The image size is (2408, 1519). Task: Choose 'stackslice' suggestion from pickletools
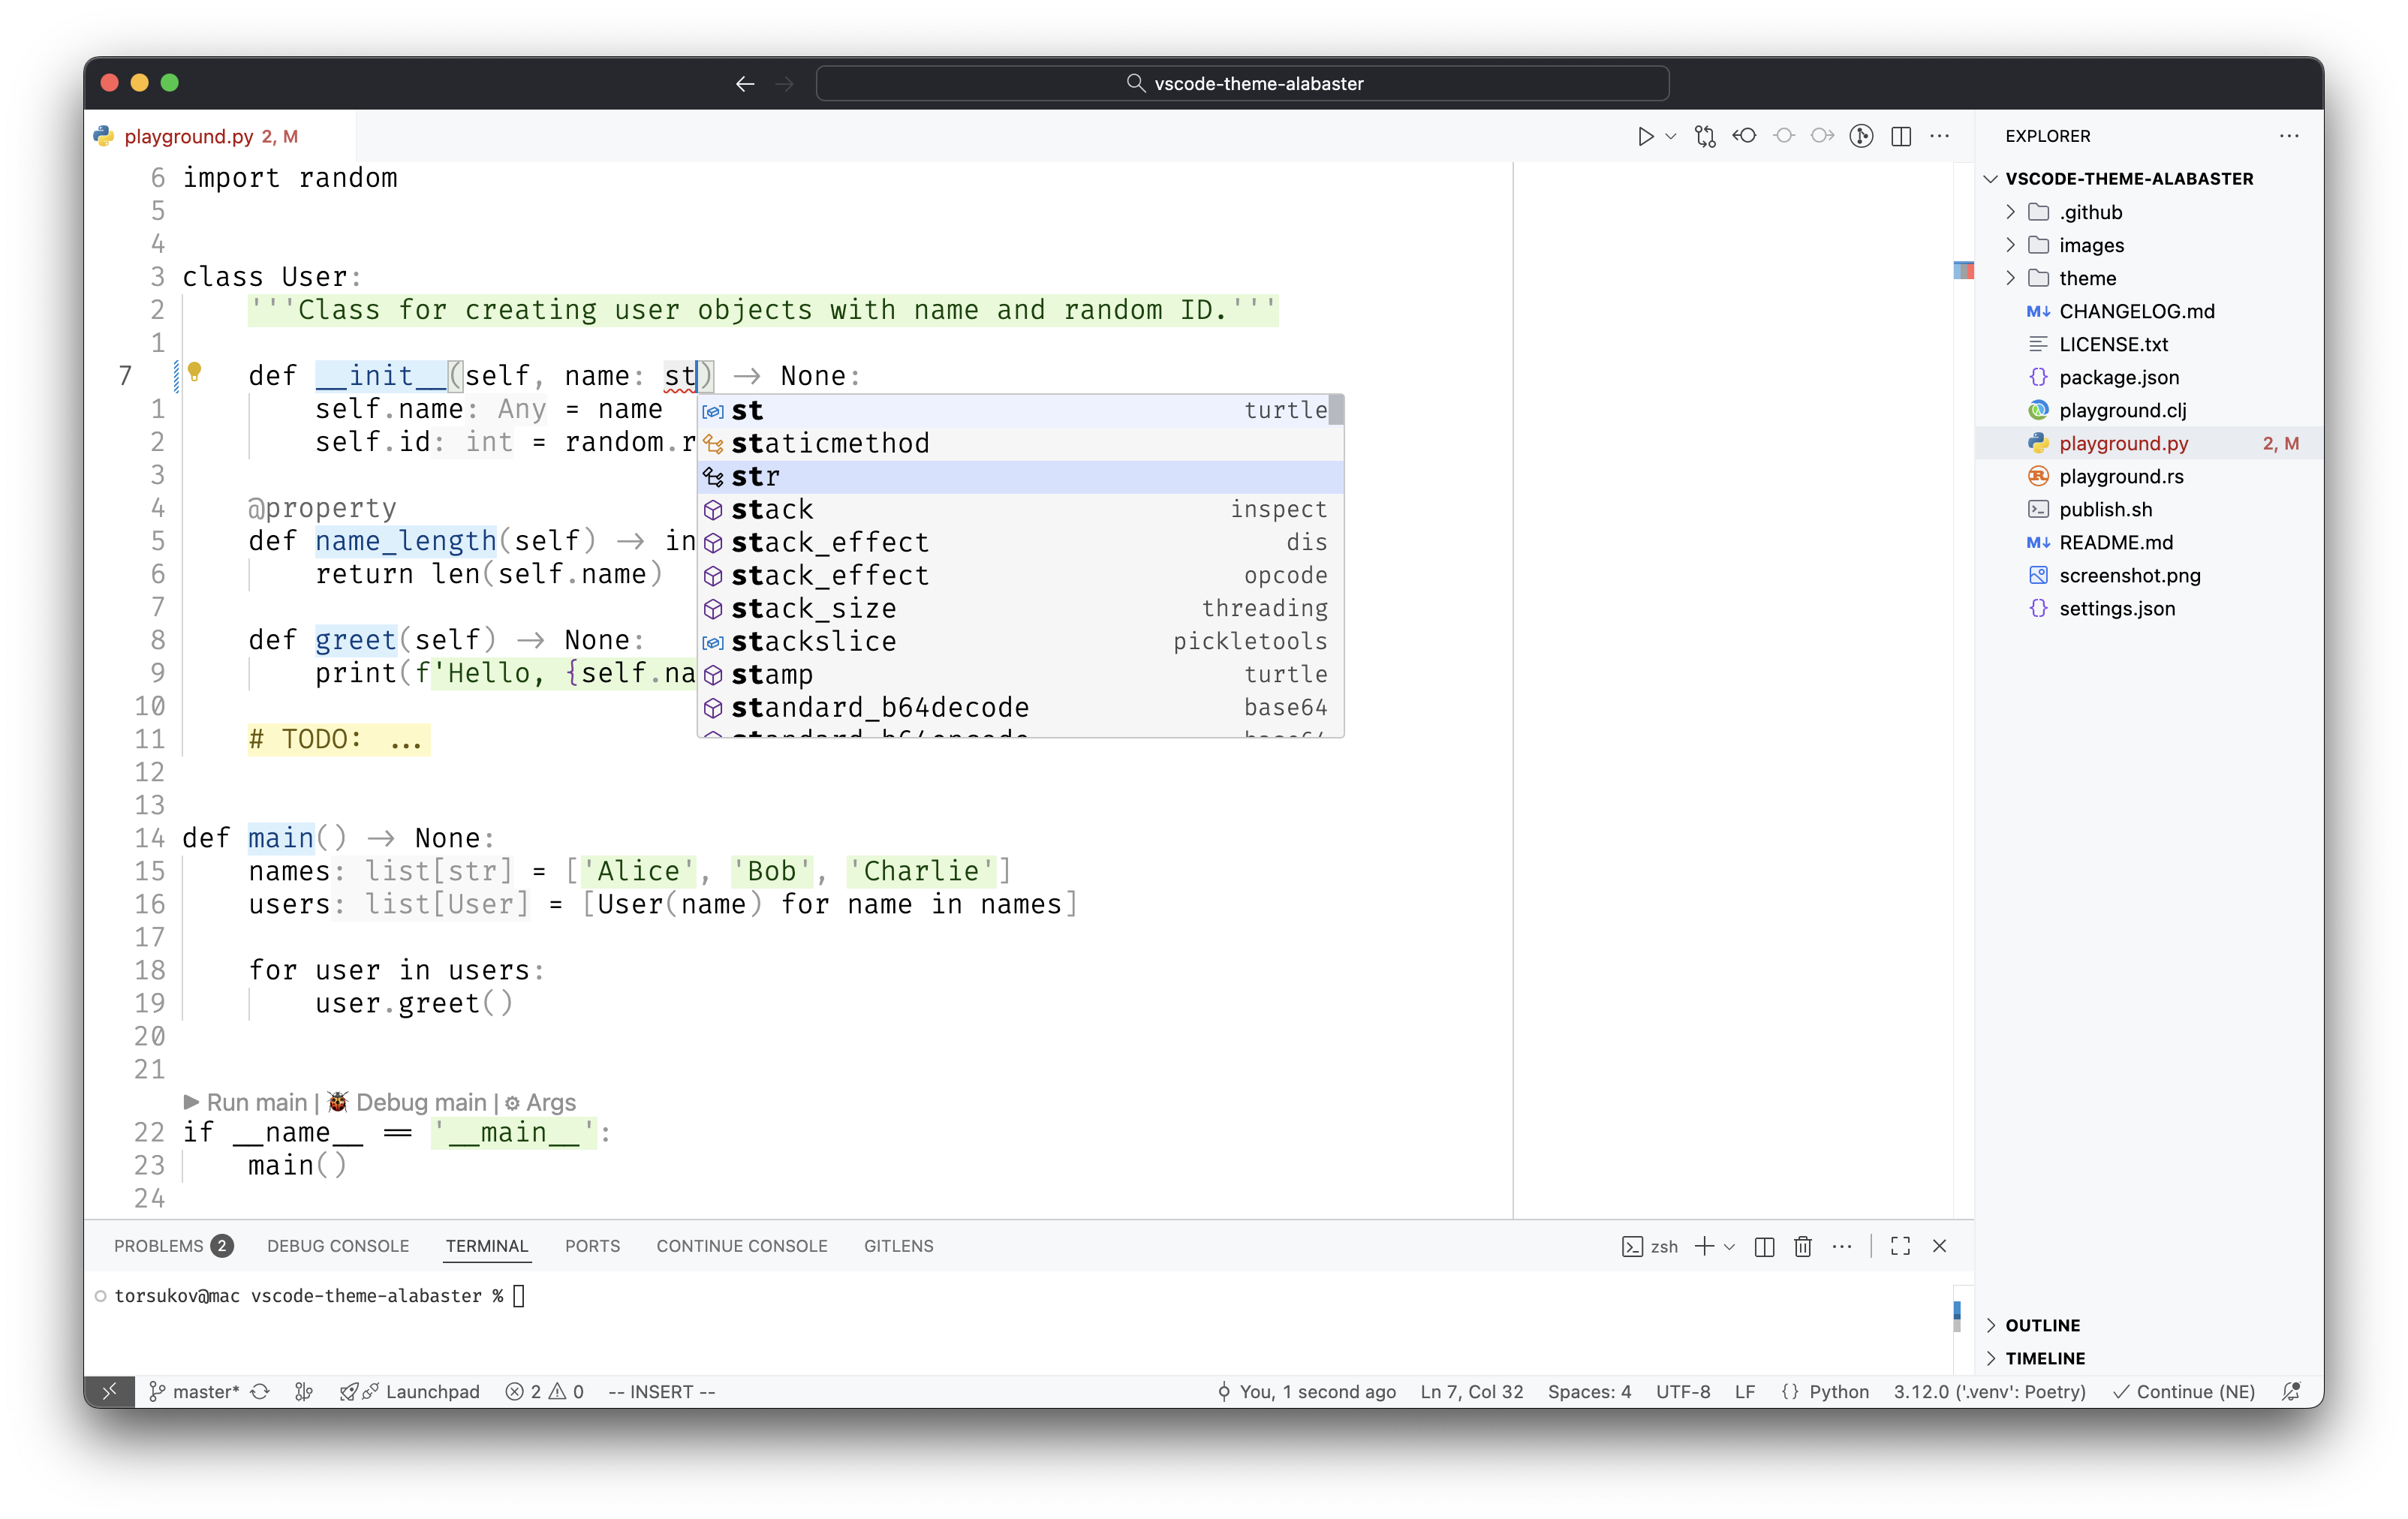(x=1020, y=641)
